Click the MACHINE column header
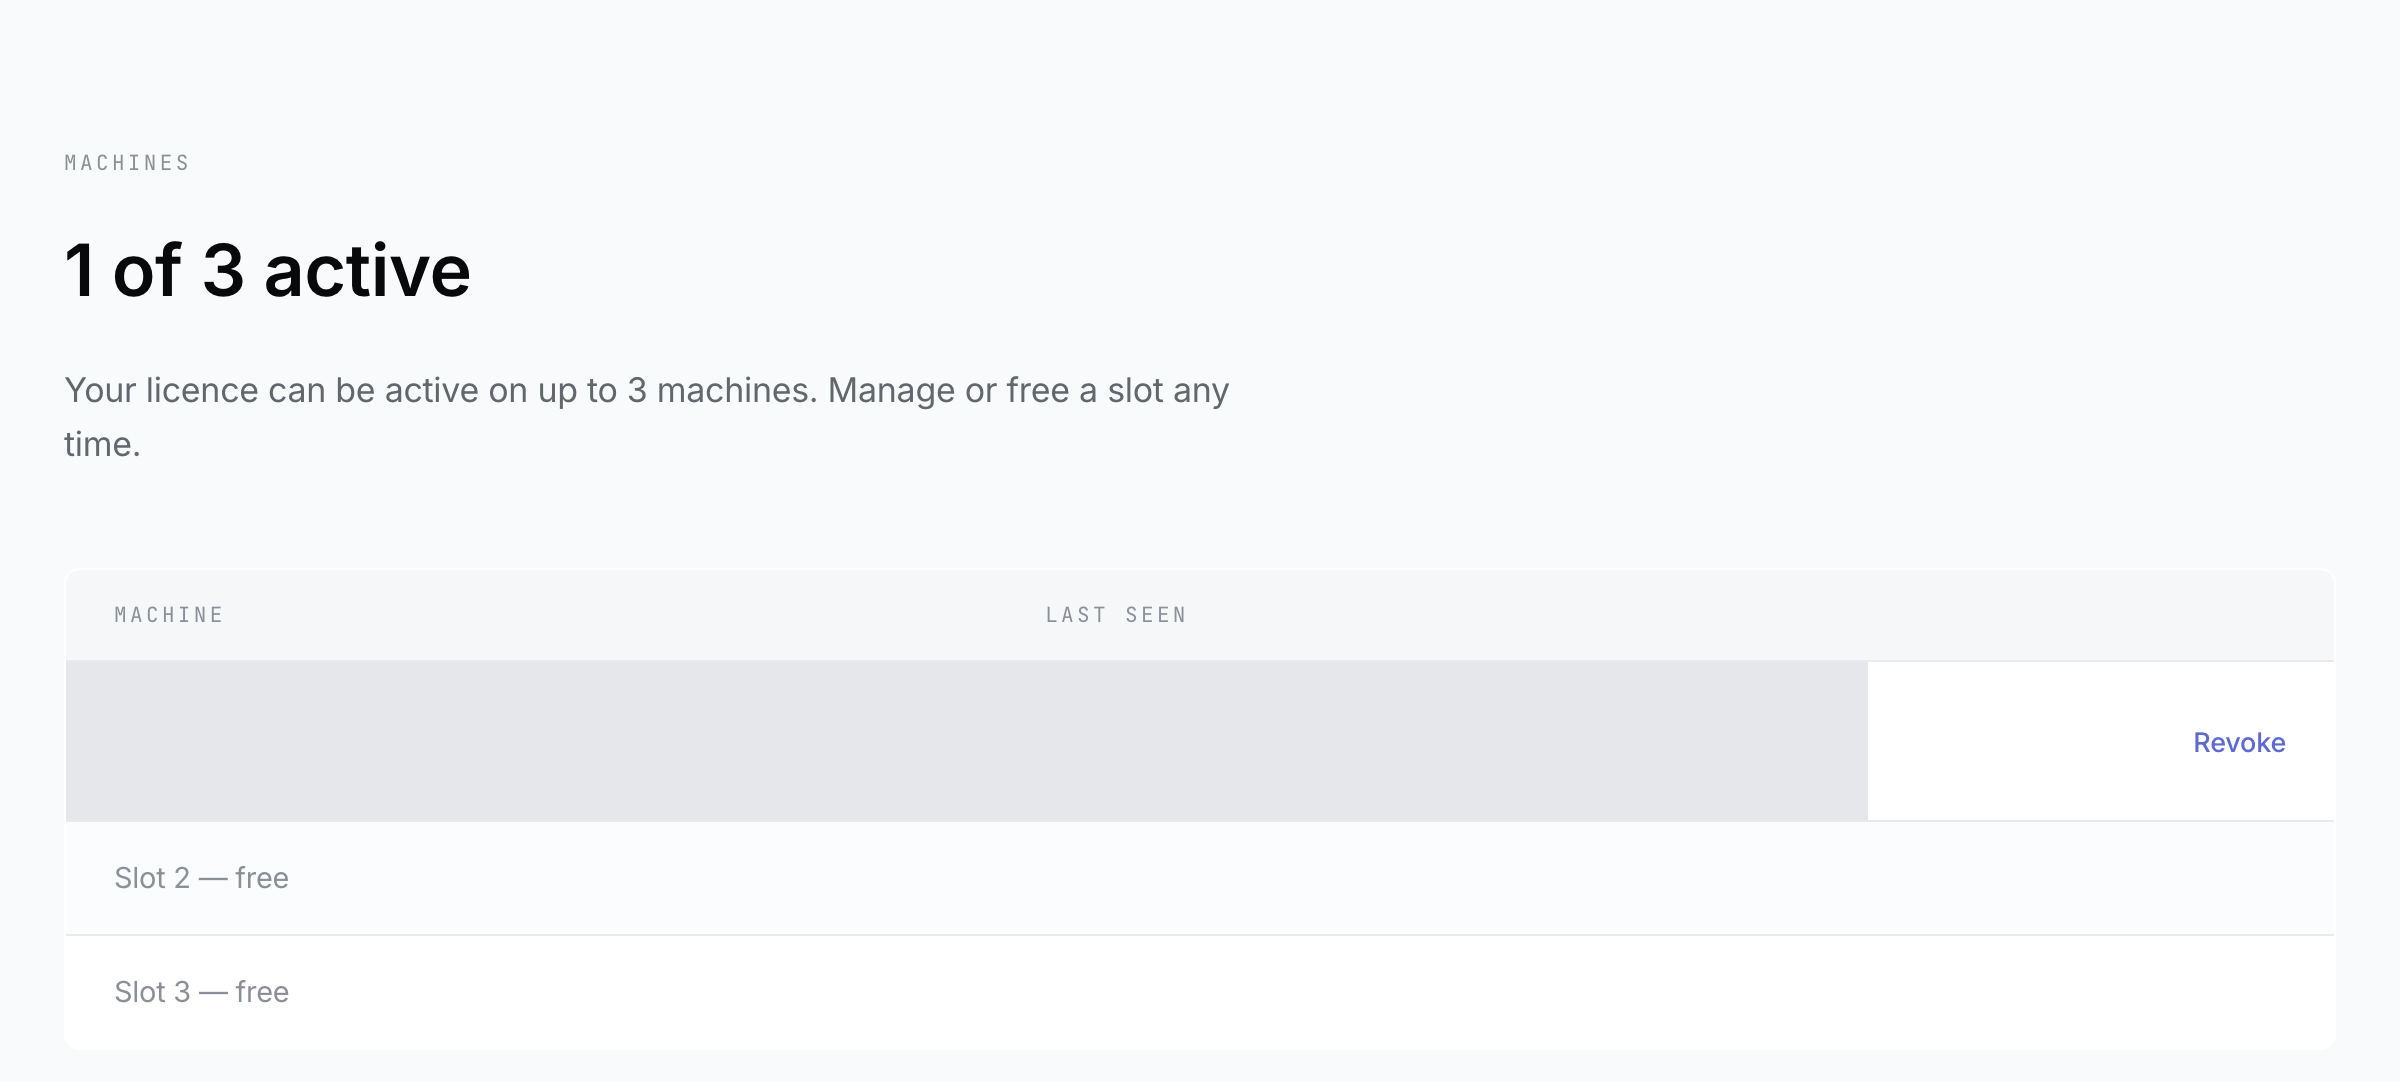2400x1082 pixels. [x=169, y=615]
